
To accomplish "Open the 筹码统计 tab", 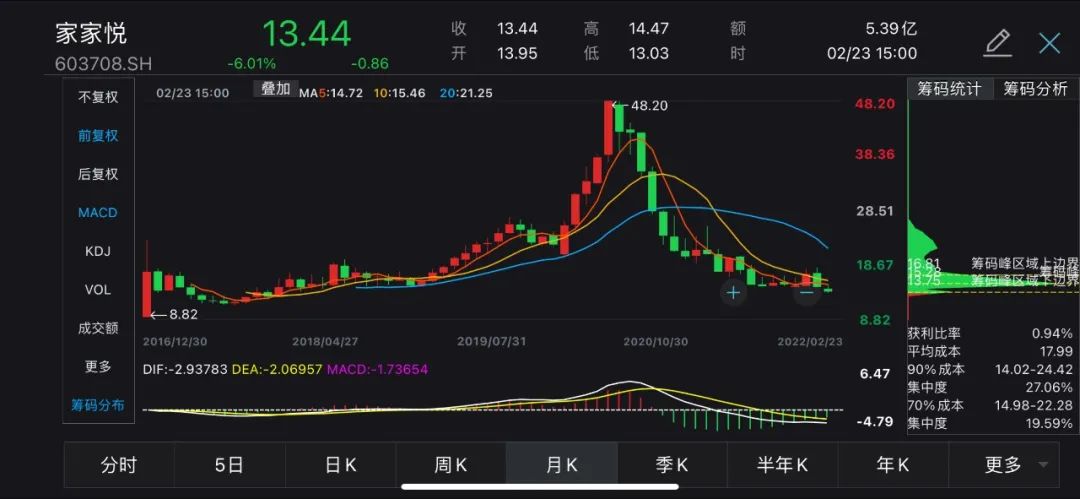I will (950, 89).
